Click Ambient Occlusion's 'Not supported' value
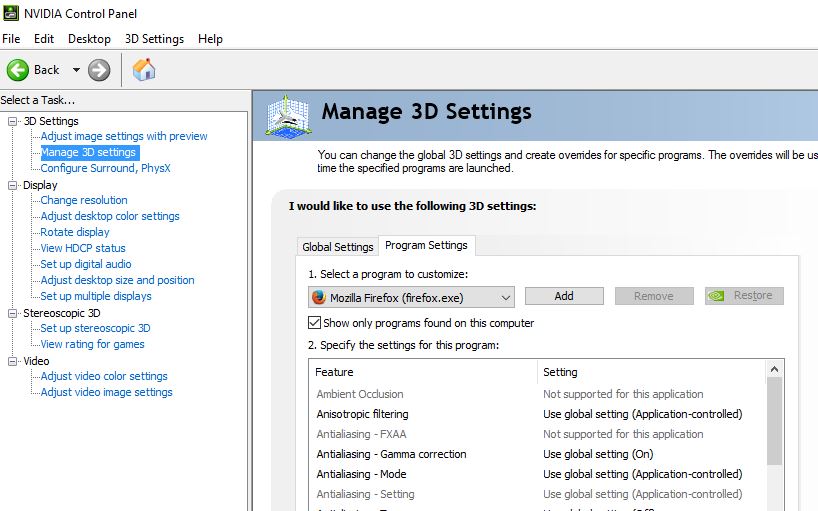Screen dimensions: 818x511 [x=623, y=394]
